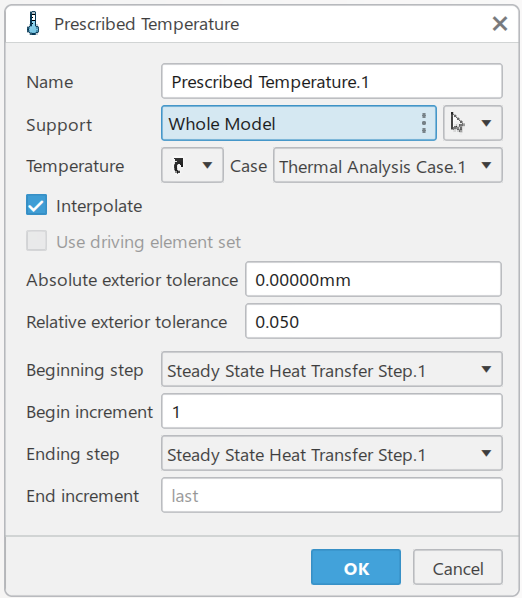
Task: Open the Support field's three-dot options
Action: click(424, 123)
